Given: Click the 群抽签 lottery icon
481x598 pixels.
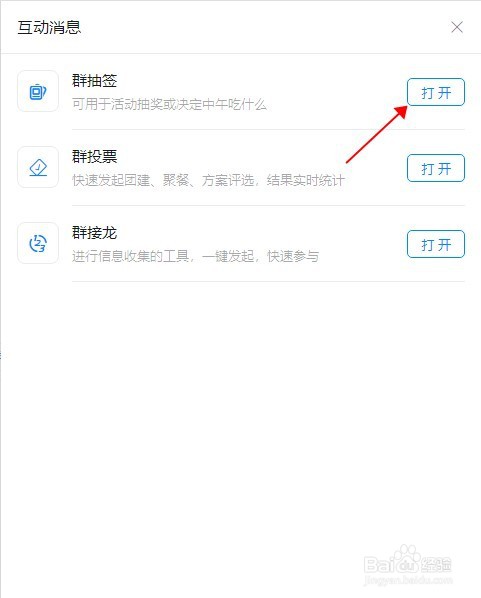Looking at the screenshot, I should pos(38,91).
